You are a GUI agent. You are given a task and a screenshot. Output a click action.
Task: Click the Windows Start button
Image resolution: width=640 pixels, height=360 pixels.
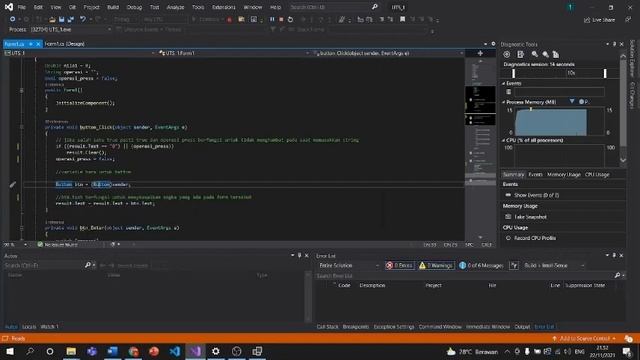[x=10, y=351]
